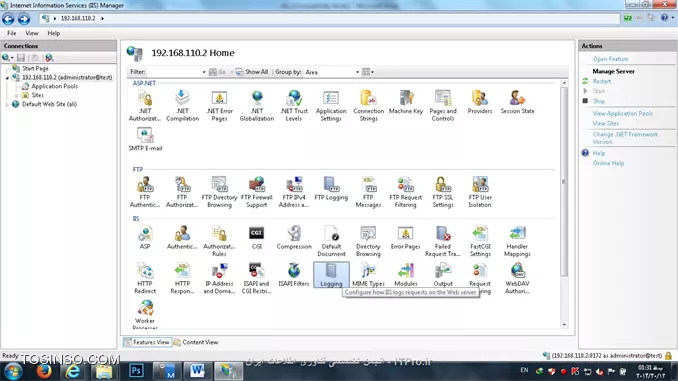Open the File menu
The height and width of the screenshot is (381, 678).
coord(12,33)
